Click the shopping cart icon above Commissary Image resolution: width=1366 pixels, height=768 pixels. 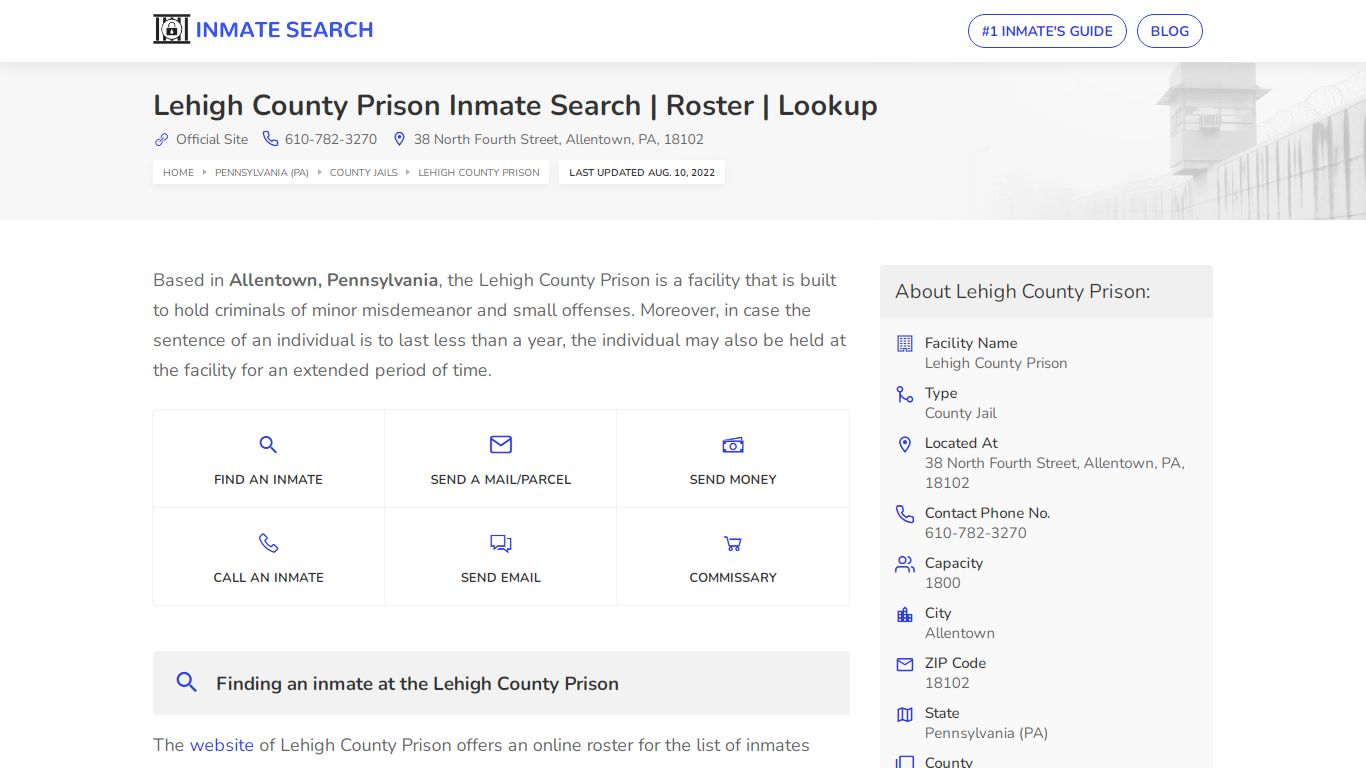click(x=733, y=543)
